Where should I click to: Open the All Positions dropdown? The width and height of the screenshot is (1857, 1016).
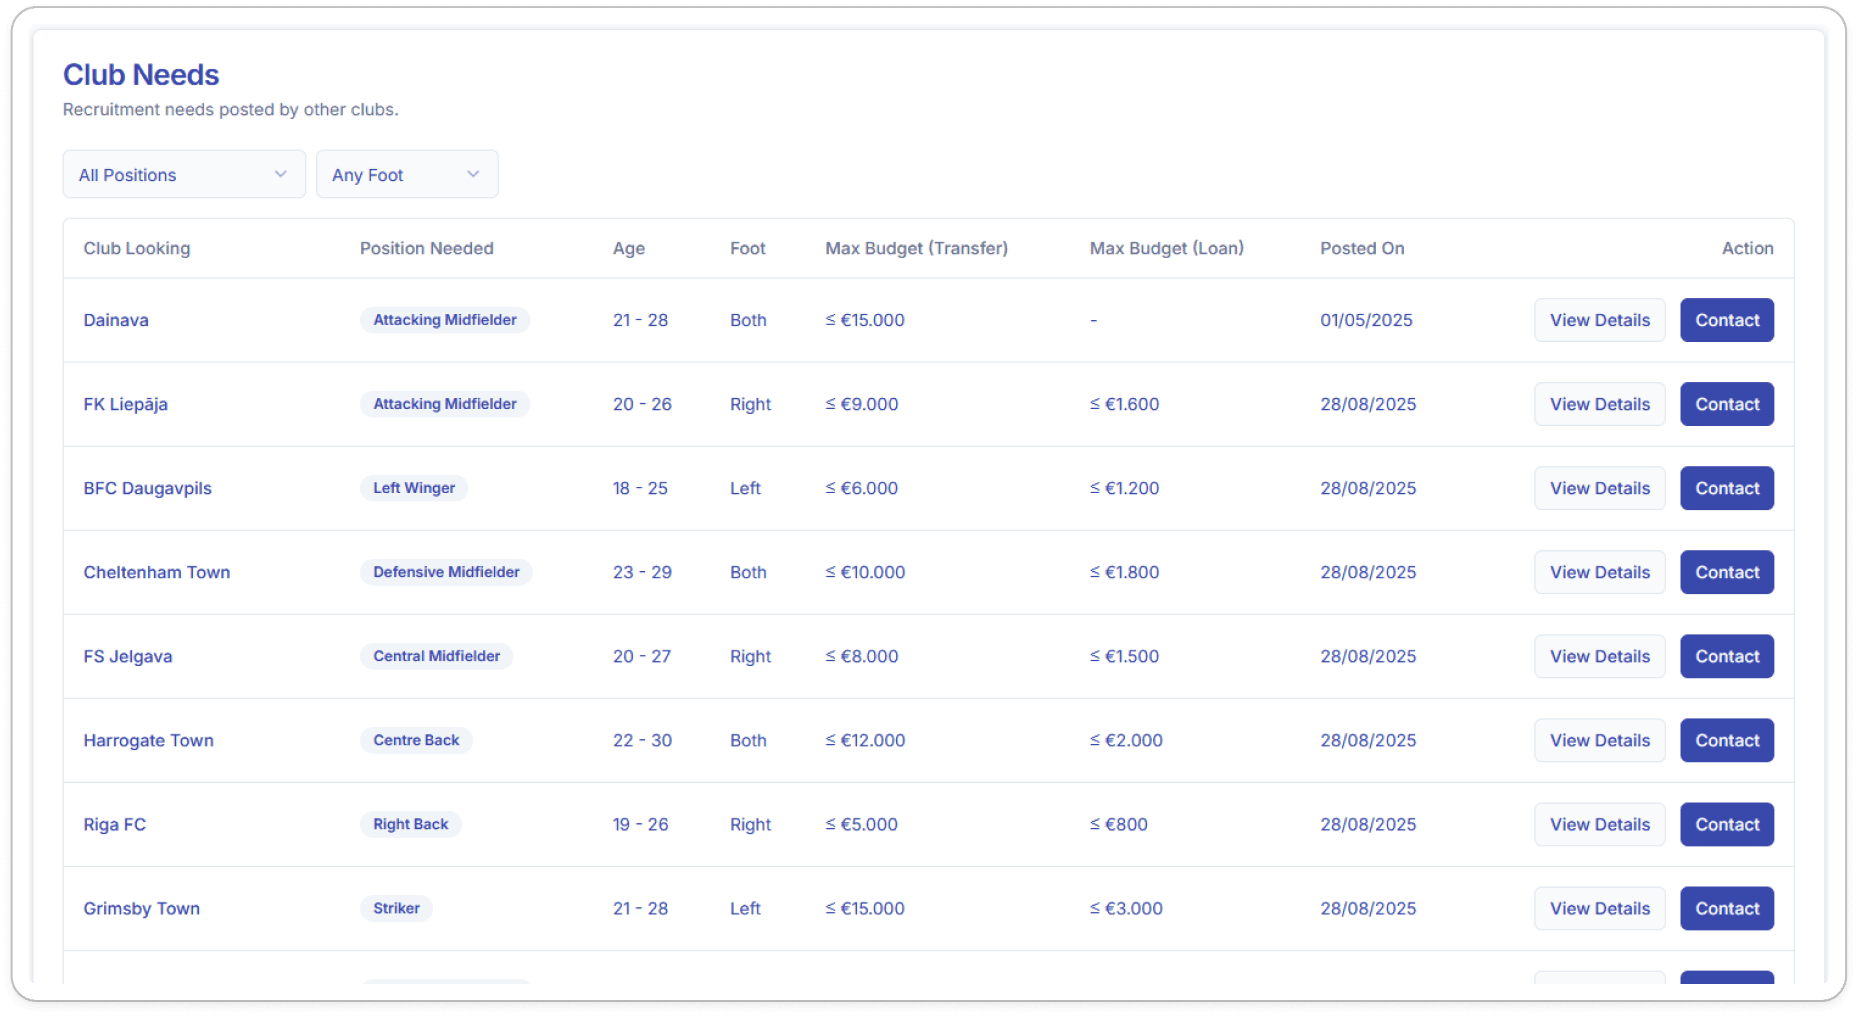coord(184,175)
